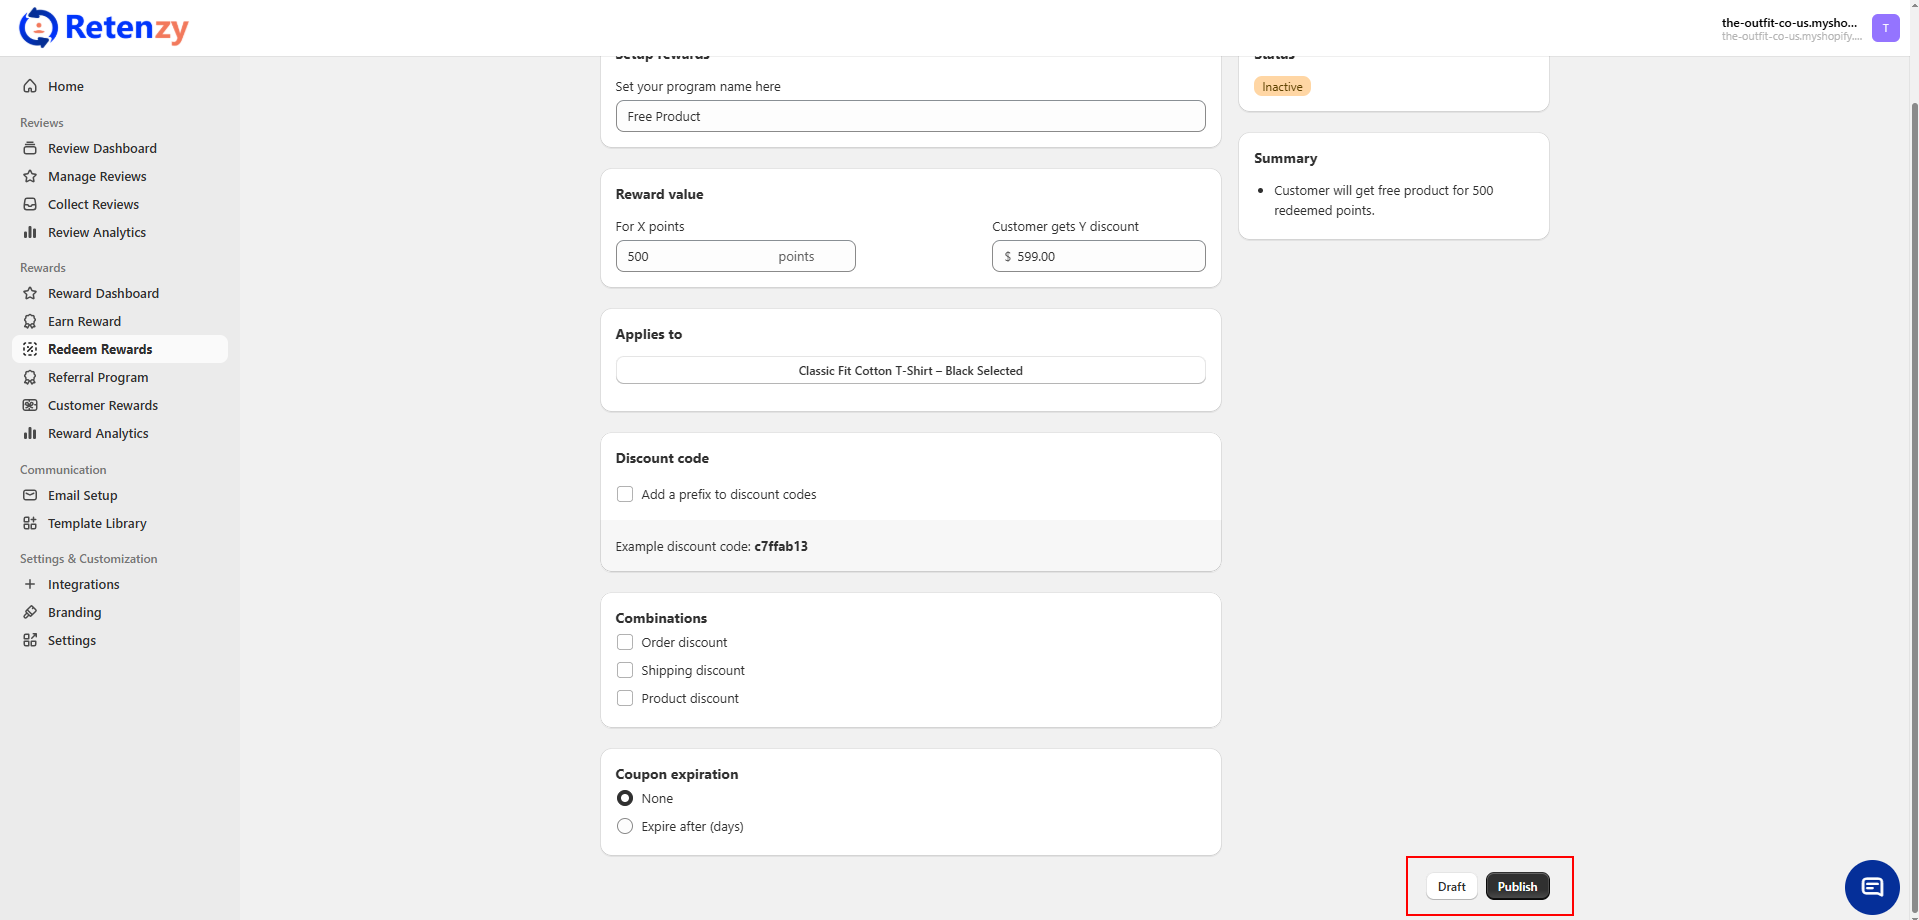This screenshot has width=1919, height=920.
Task: Check the Order discount combination
Action: tap(625, 642)
